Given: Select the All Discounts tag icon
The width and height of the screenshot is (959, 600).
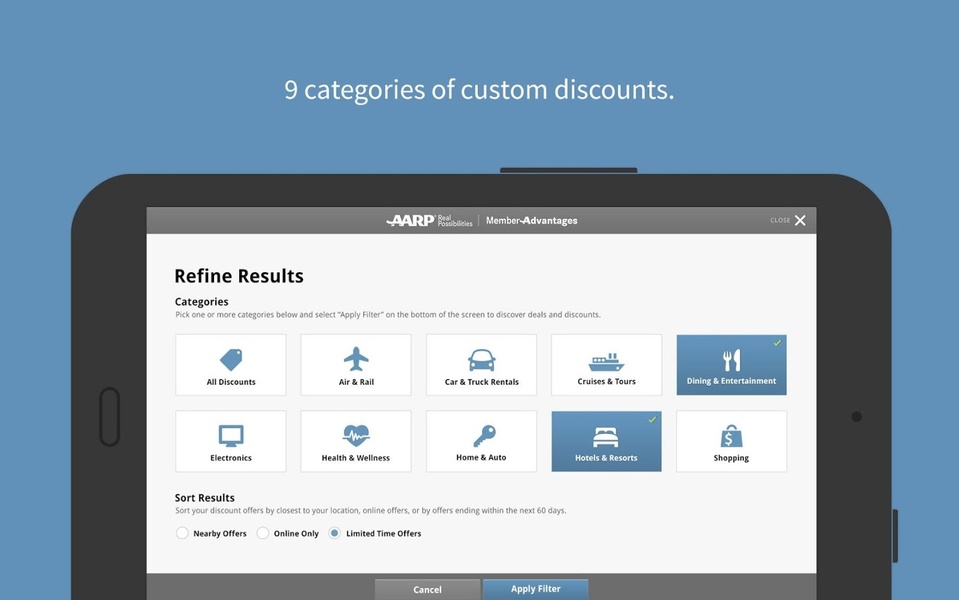Looking at the screenshot, I should click(231, 360).
